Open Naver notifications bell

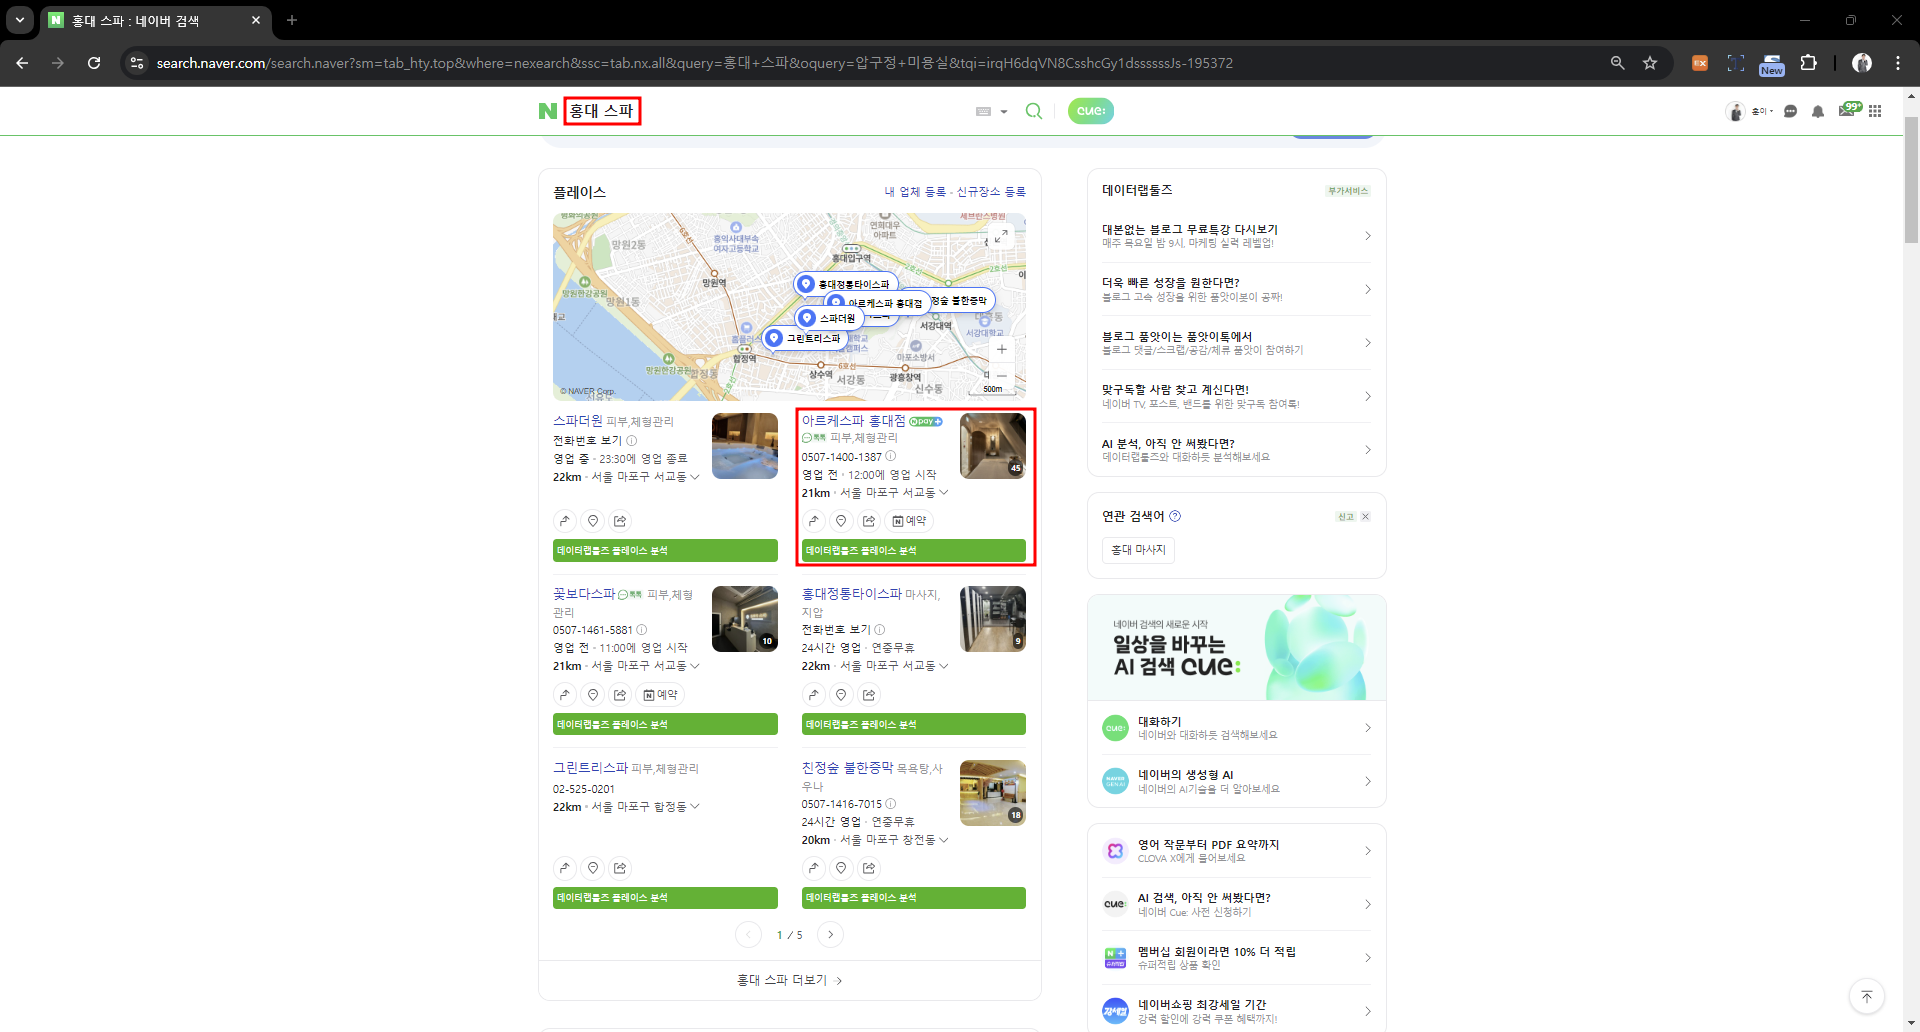click(x=1818, y=111)
